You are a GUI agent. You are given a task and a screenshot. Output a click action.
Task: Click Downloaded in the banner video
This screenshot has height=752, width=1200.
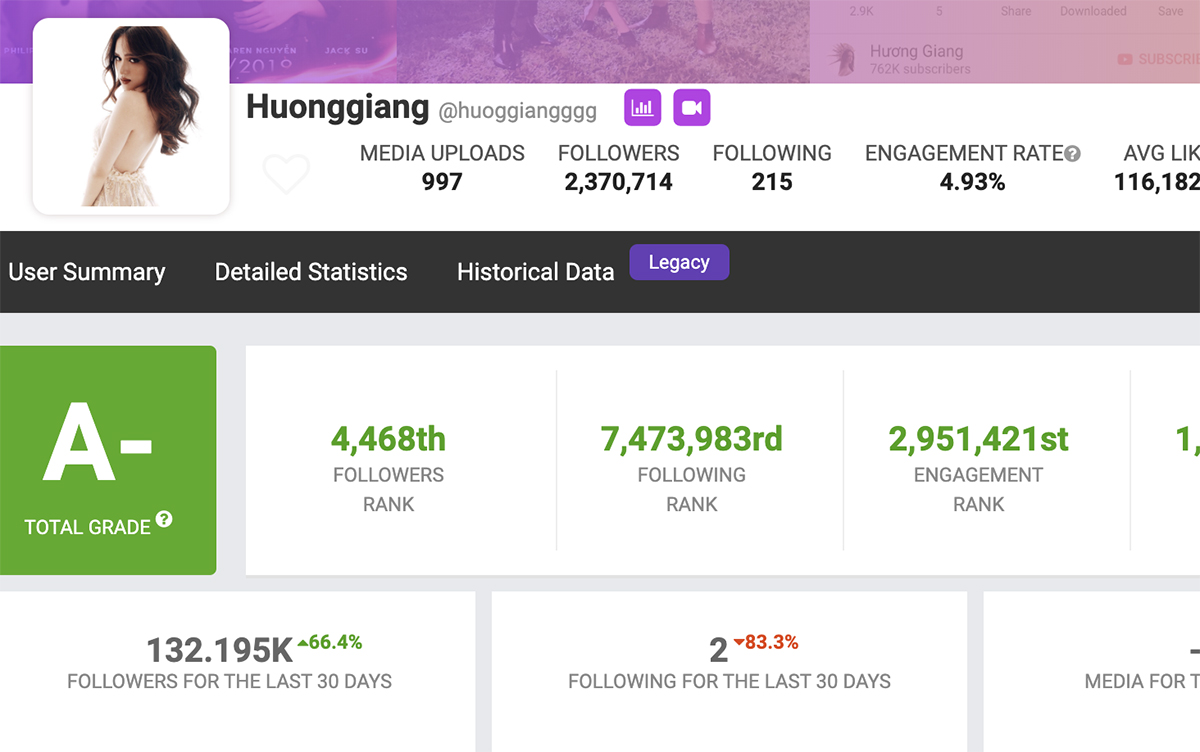[x=1093, y=11]
